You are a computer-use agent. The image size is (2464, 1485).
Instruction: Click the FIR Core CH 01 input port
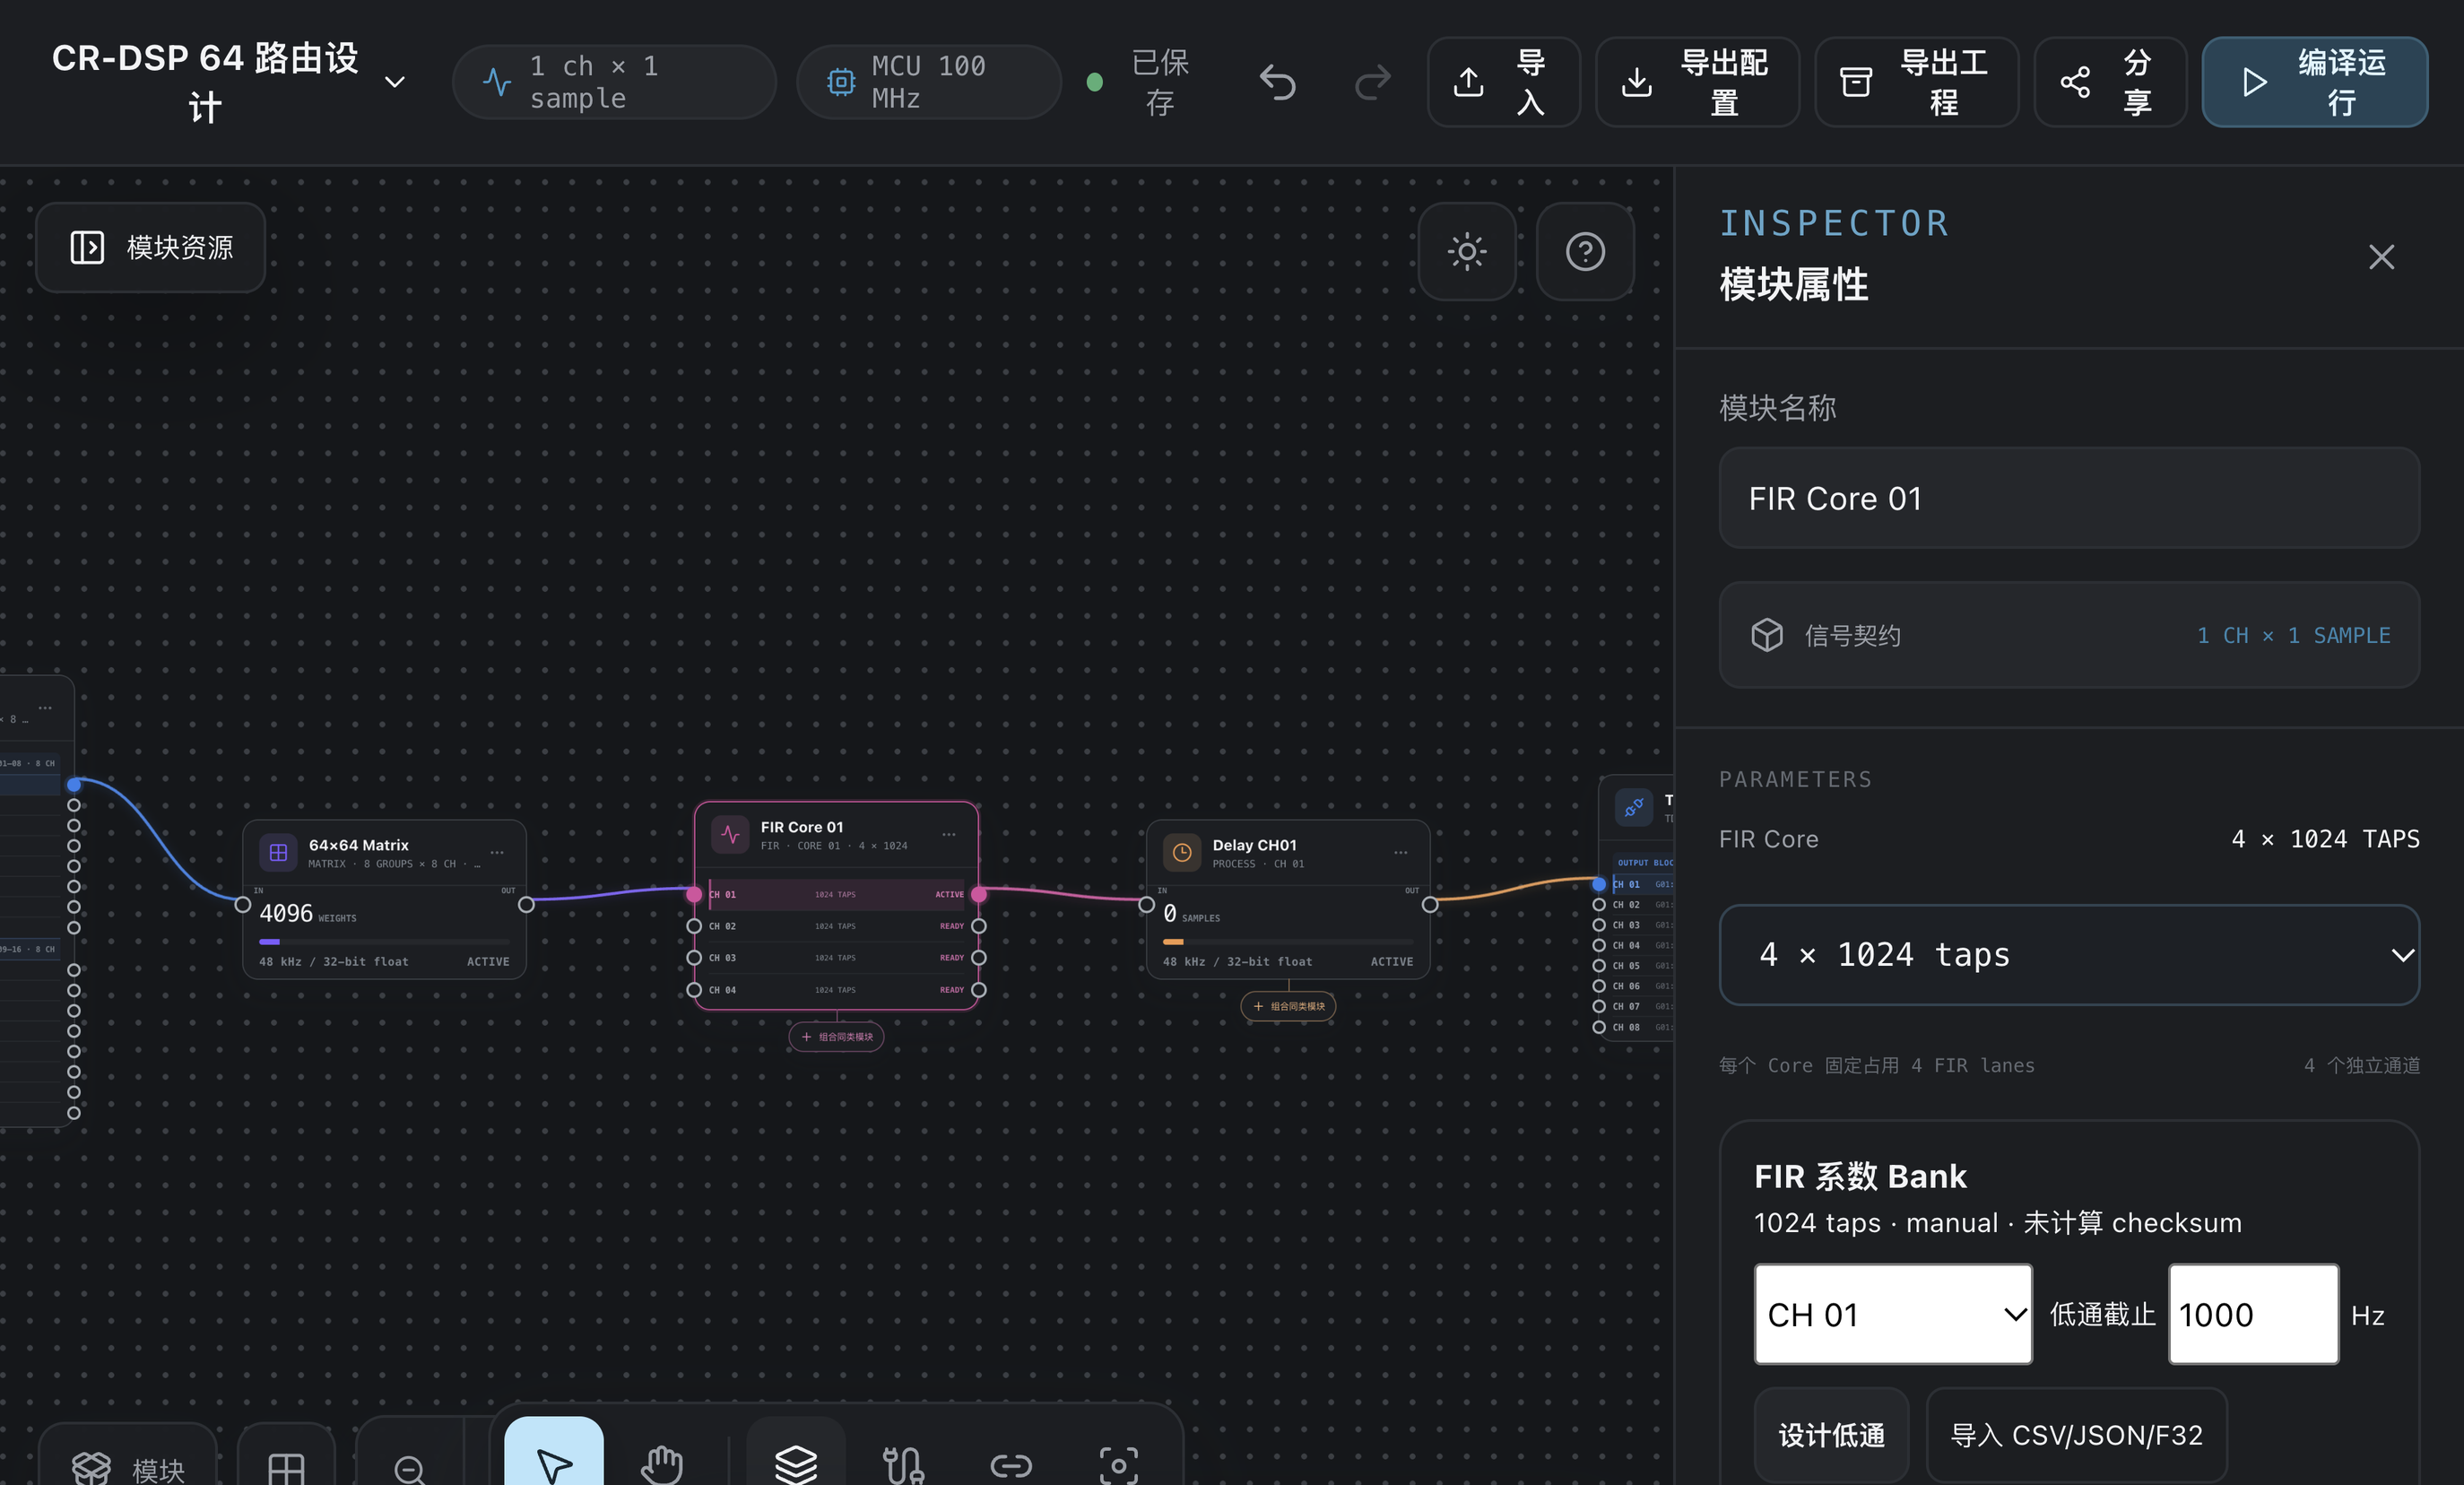coord(694,894)
